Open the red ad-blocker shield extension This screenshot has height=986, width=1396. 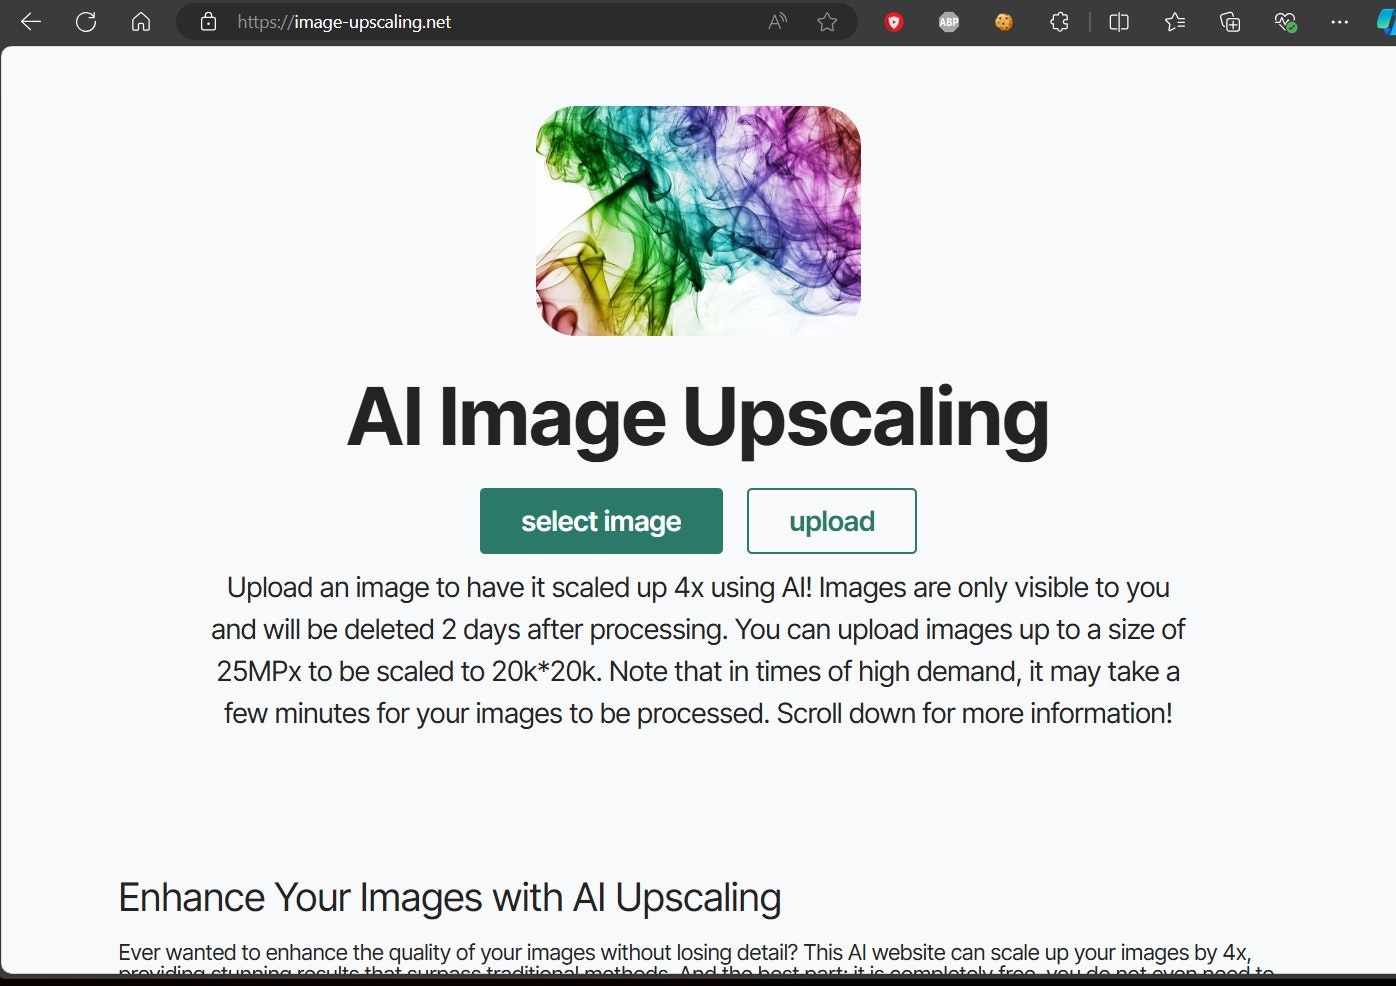[893, 21]
